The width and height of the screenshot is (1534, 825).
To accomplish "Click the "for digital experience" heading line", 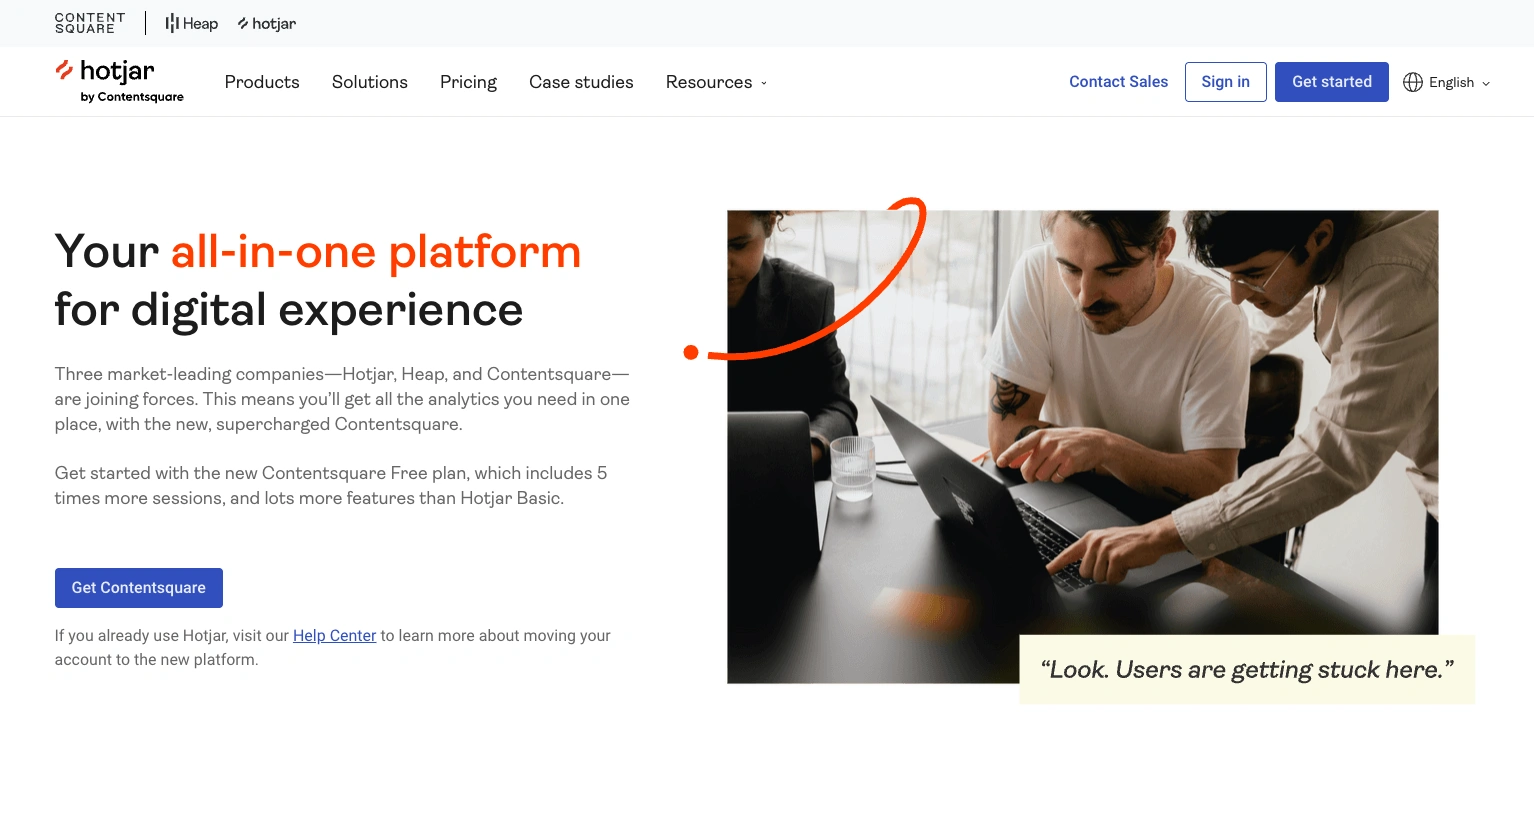I will click(x=289, y=310).
